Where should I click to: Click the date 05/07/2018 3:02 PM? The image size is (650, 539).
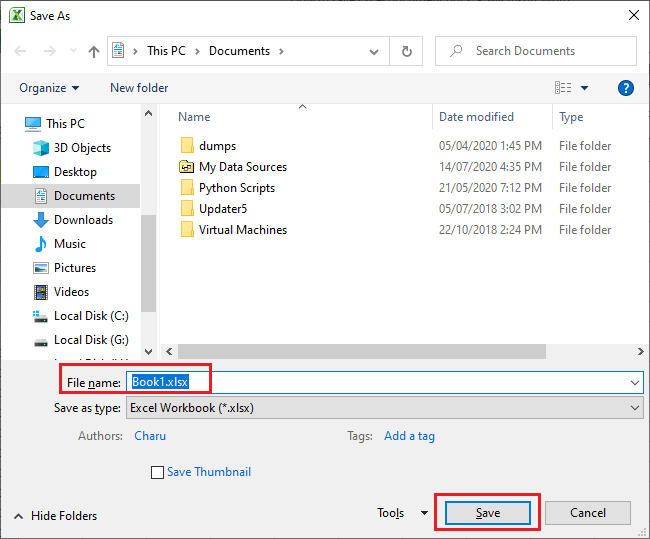click(x=490, y=209)
